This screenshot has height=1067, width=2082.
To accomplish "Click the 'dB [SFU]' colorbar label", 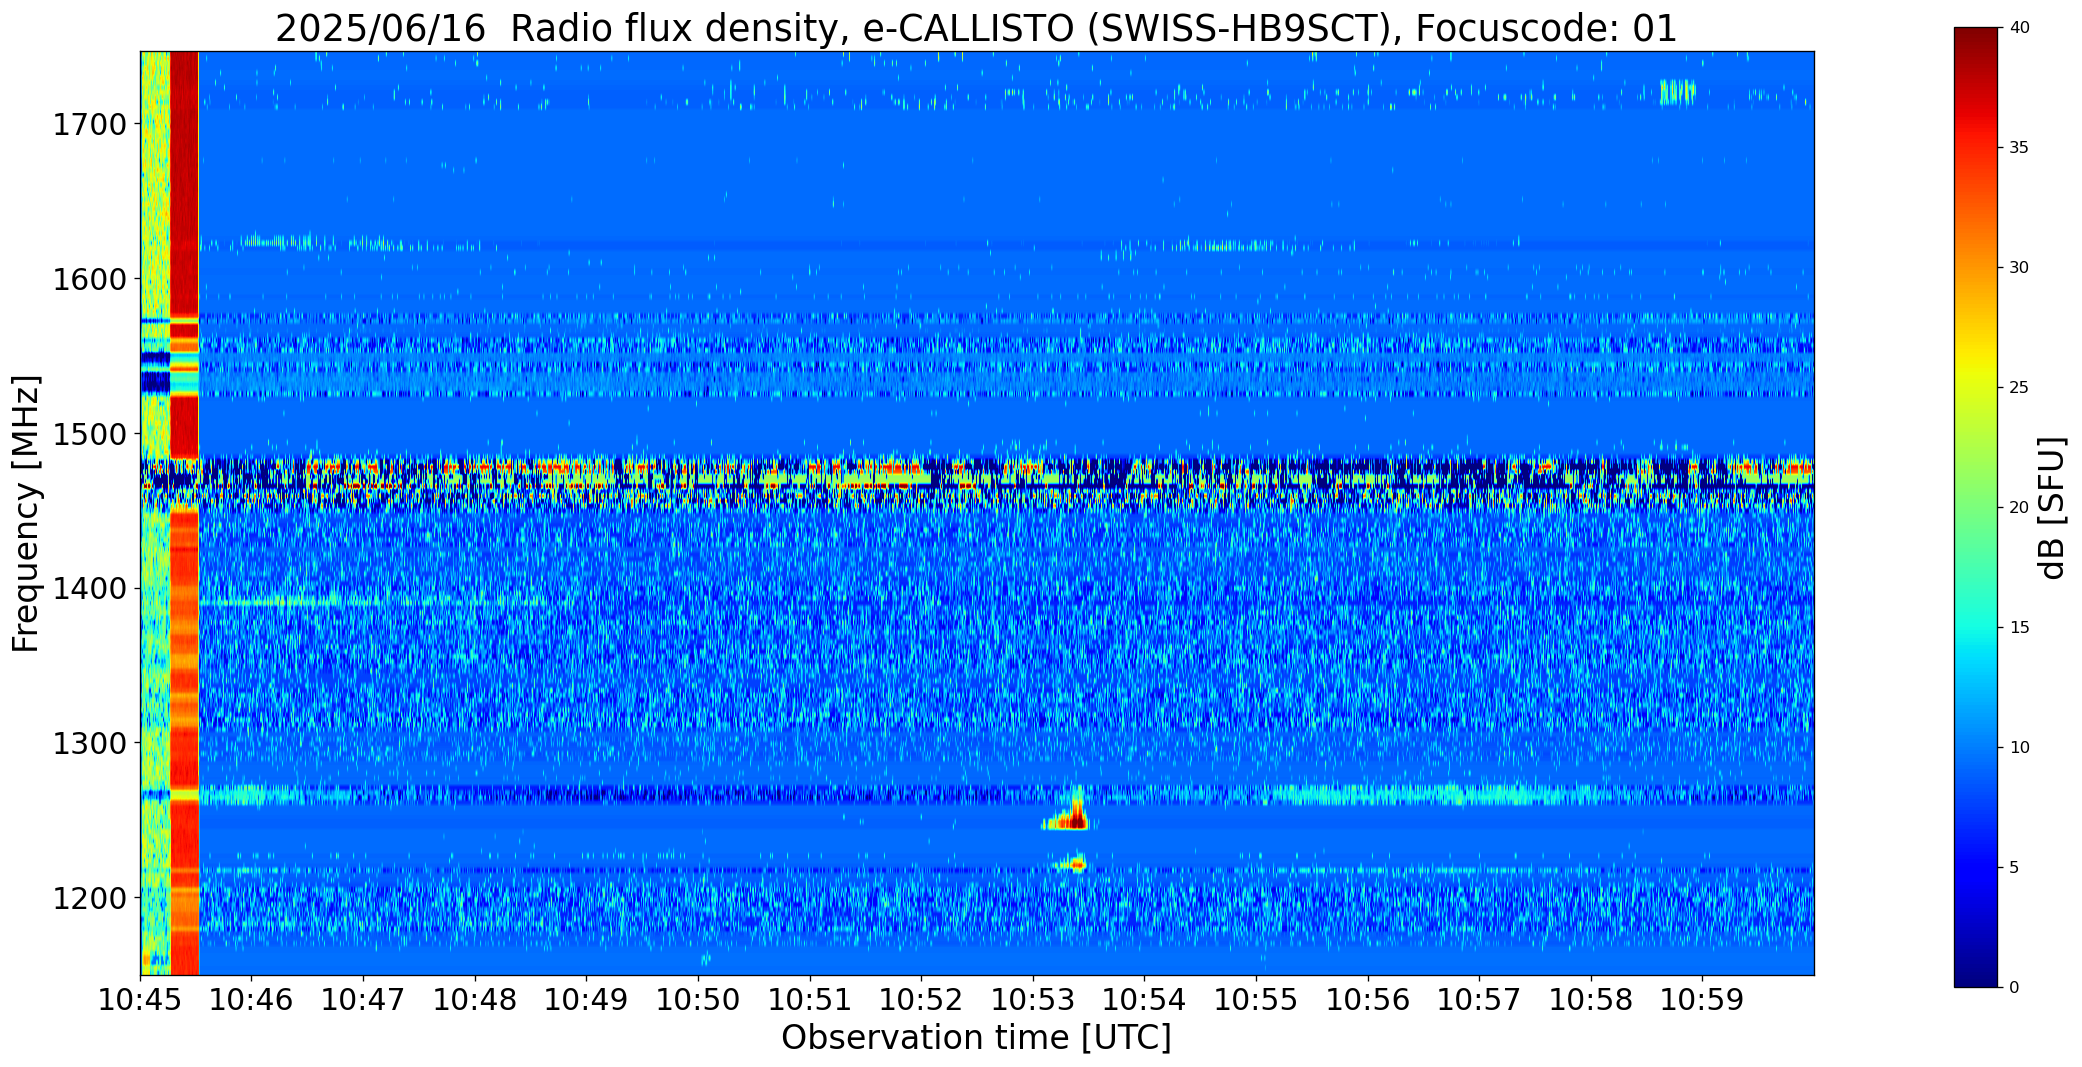I will [2052, 508].
